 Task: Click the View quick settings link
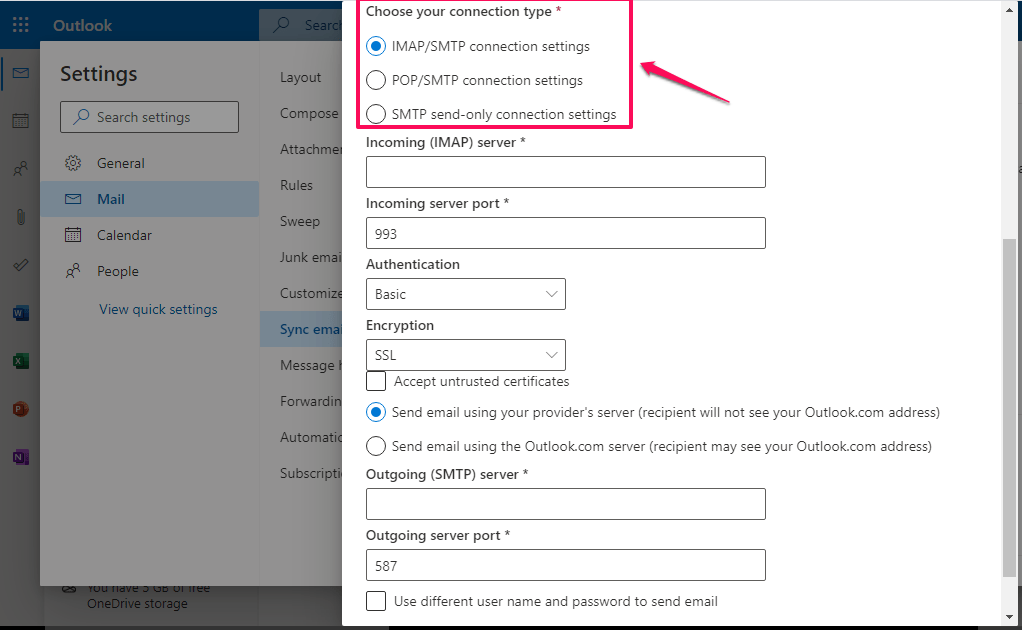157,309
